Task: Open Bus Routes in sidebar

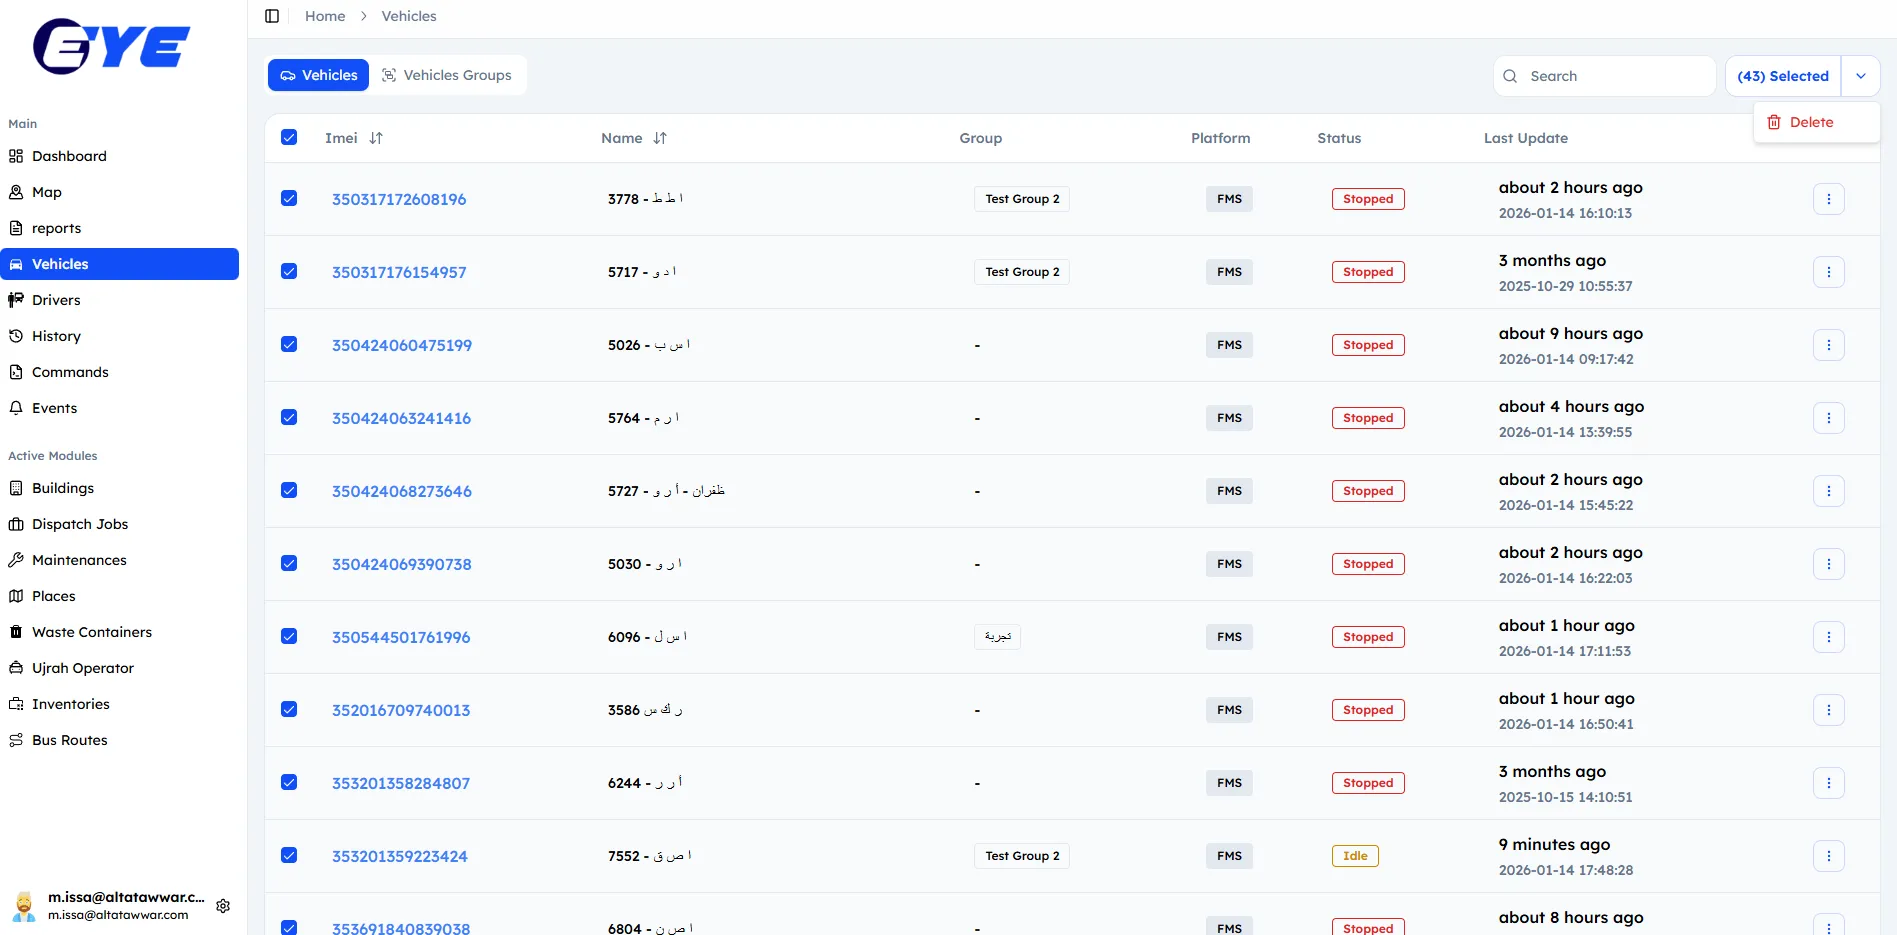Action: tap(69, 740)
